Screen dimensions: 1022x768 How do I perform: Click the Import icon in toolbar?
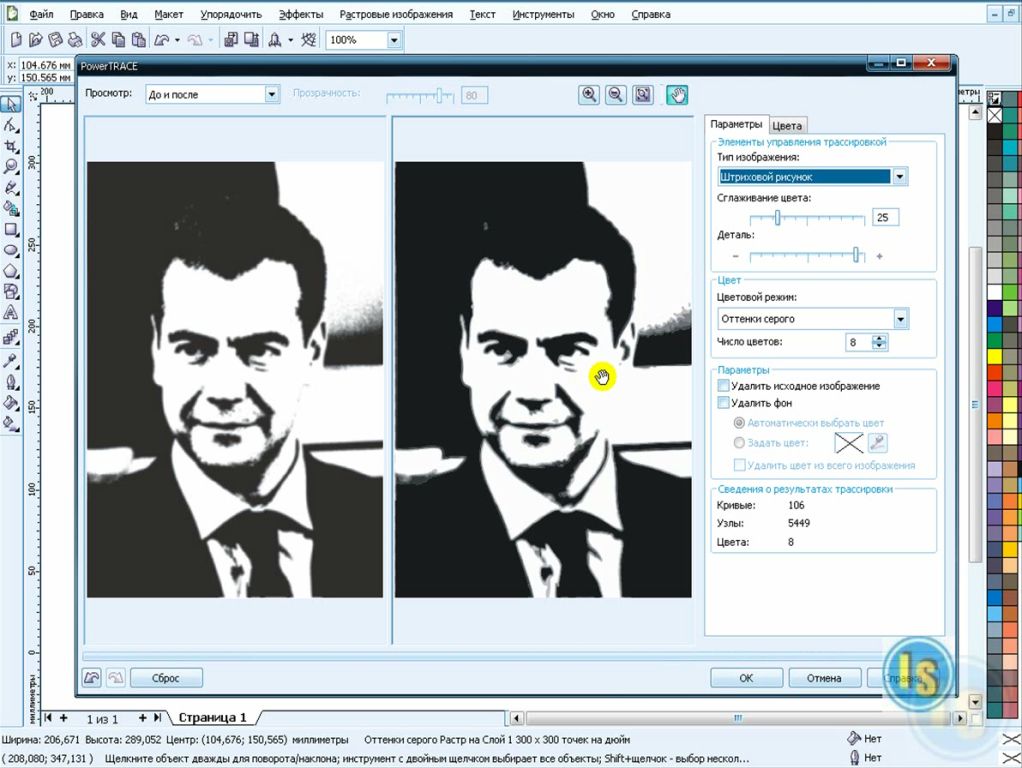tap(231, 40)
